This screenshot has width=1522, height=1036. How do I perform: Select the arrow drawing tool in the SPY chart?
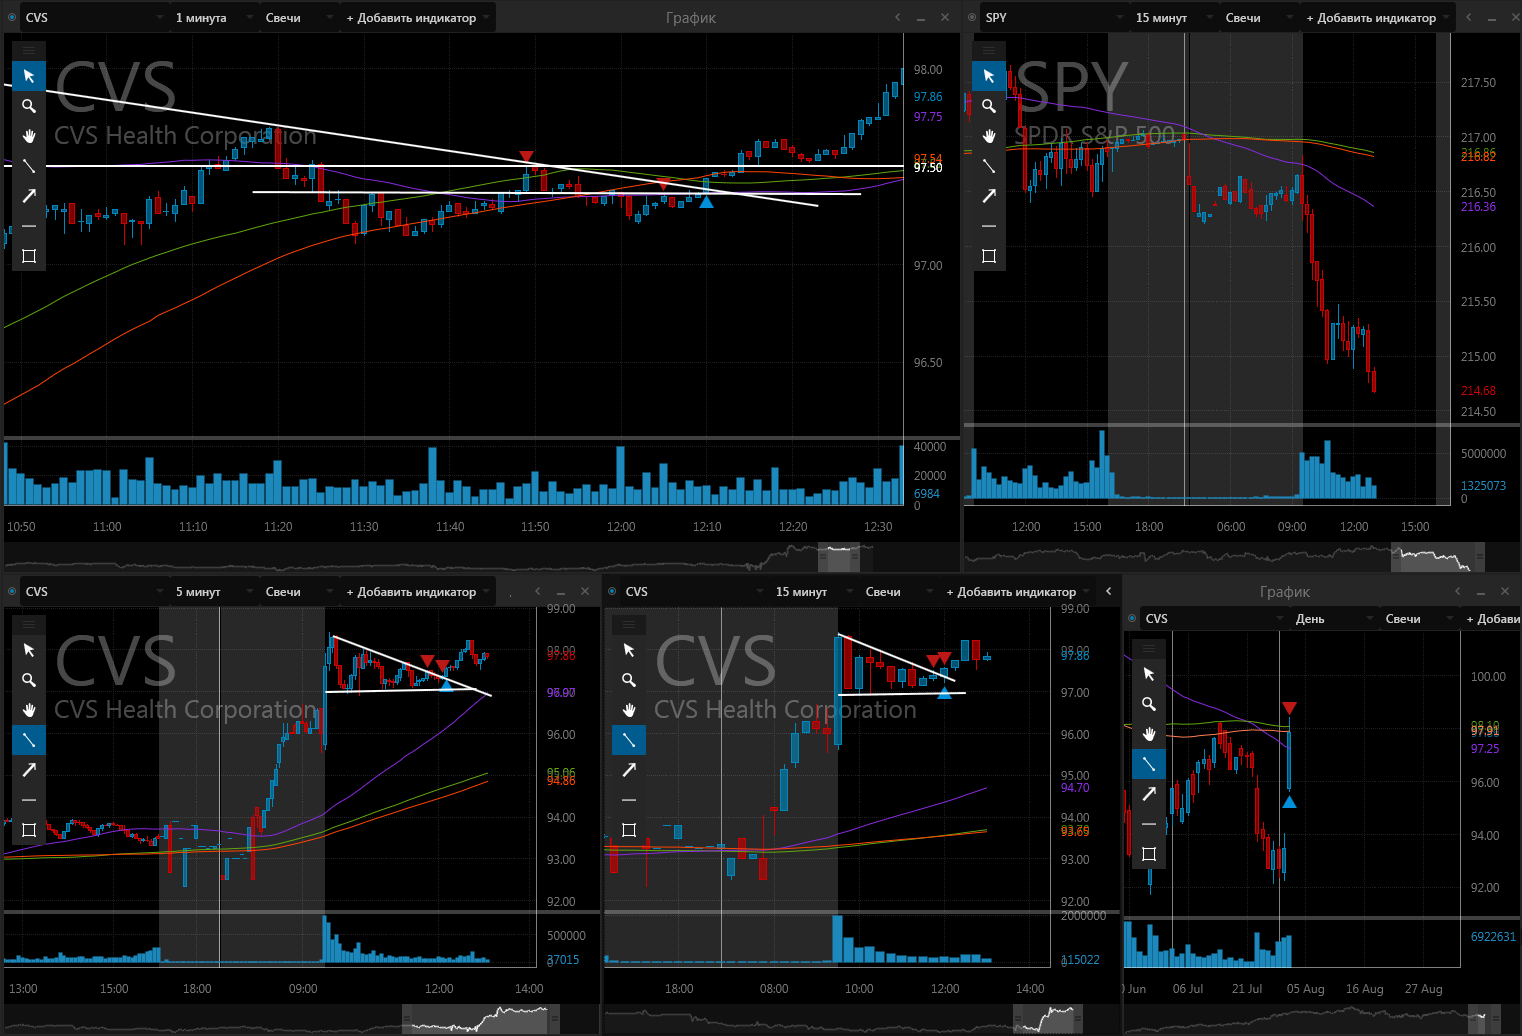[x=989, y=196]
